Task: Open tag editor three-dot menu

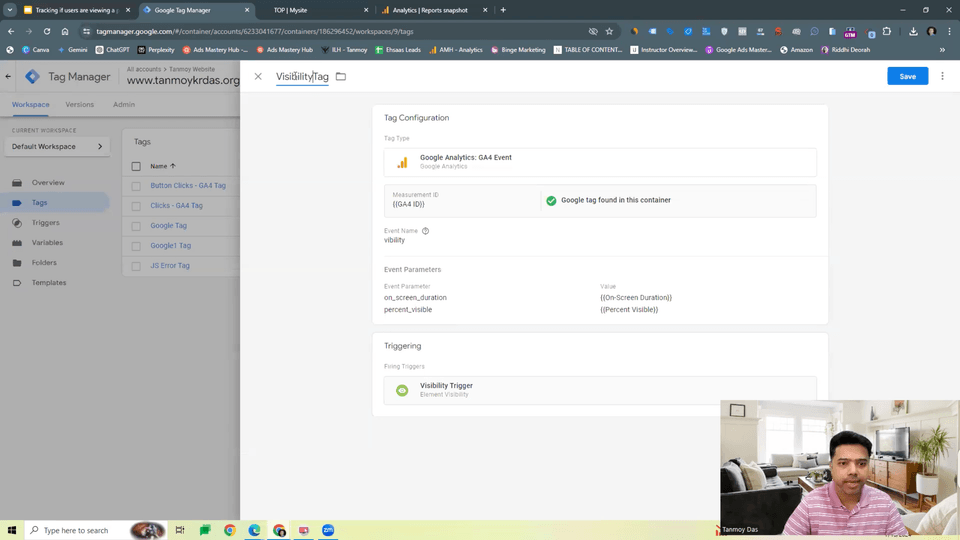Action: point(942,76)
